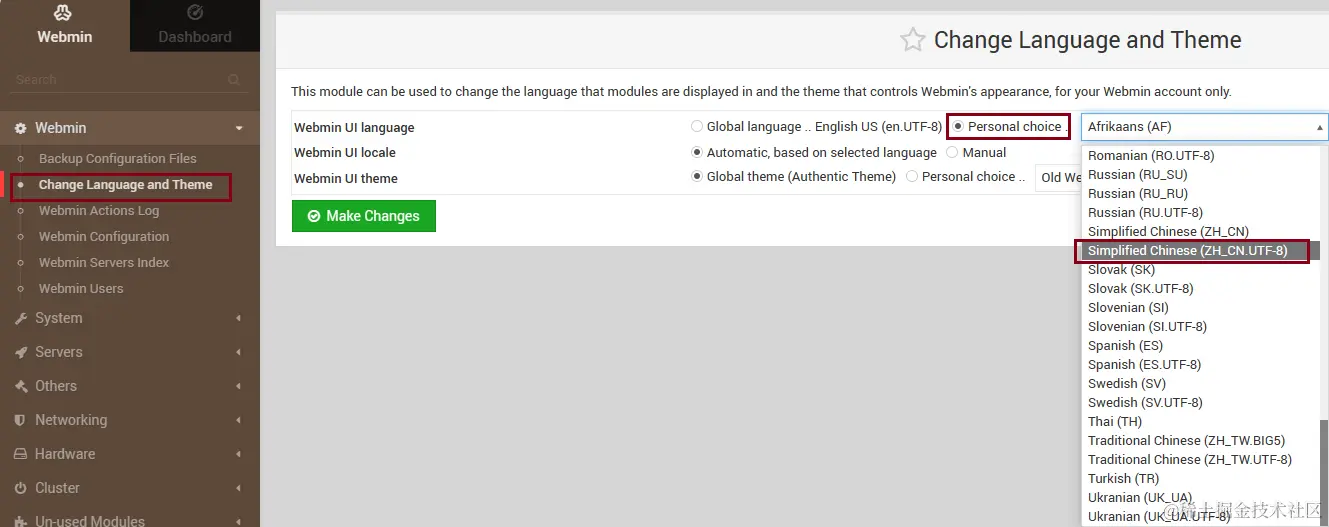Click the Un-used Modules puzzle icon
1329x527 pixels.
tap(20, 521)
